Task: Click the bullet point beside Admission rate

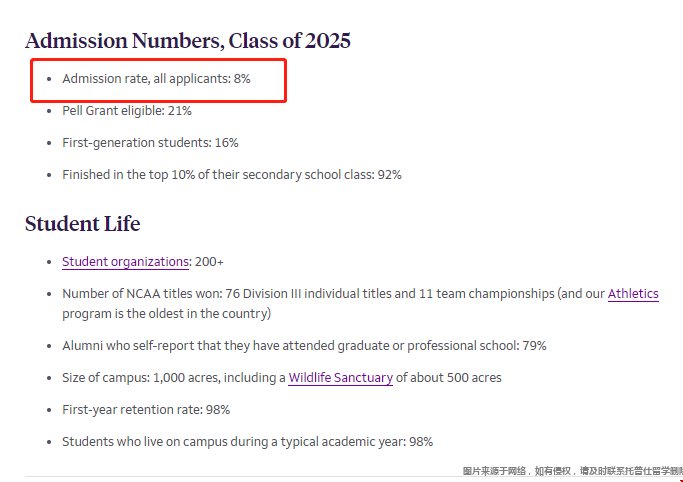Action: [49, 78]
